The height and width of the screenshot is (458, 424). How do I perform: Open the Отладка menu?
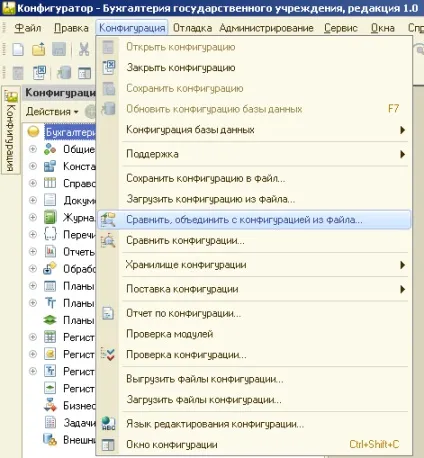coord(192,28)
